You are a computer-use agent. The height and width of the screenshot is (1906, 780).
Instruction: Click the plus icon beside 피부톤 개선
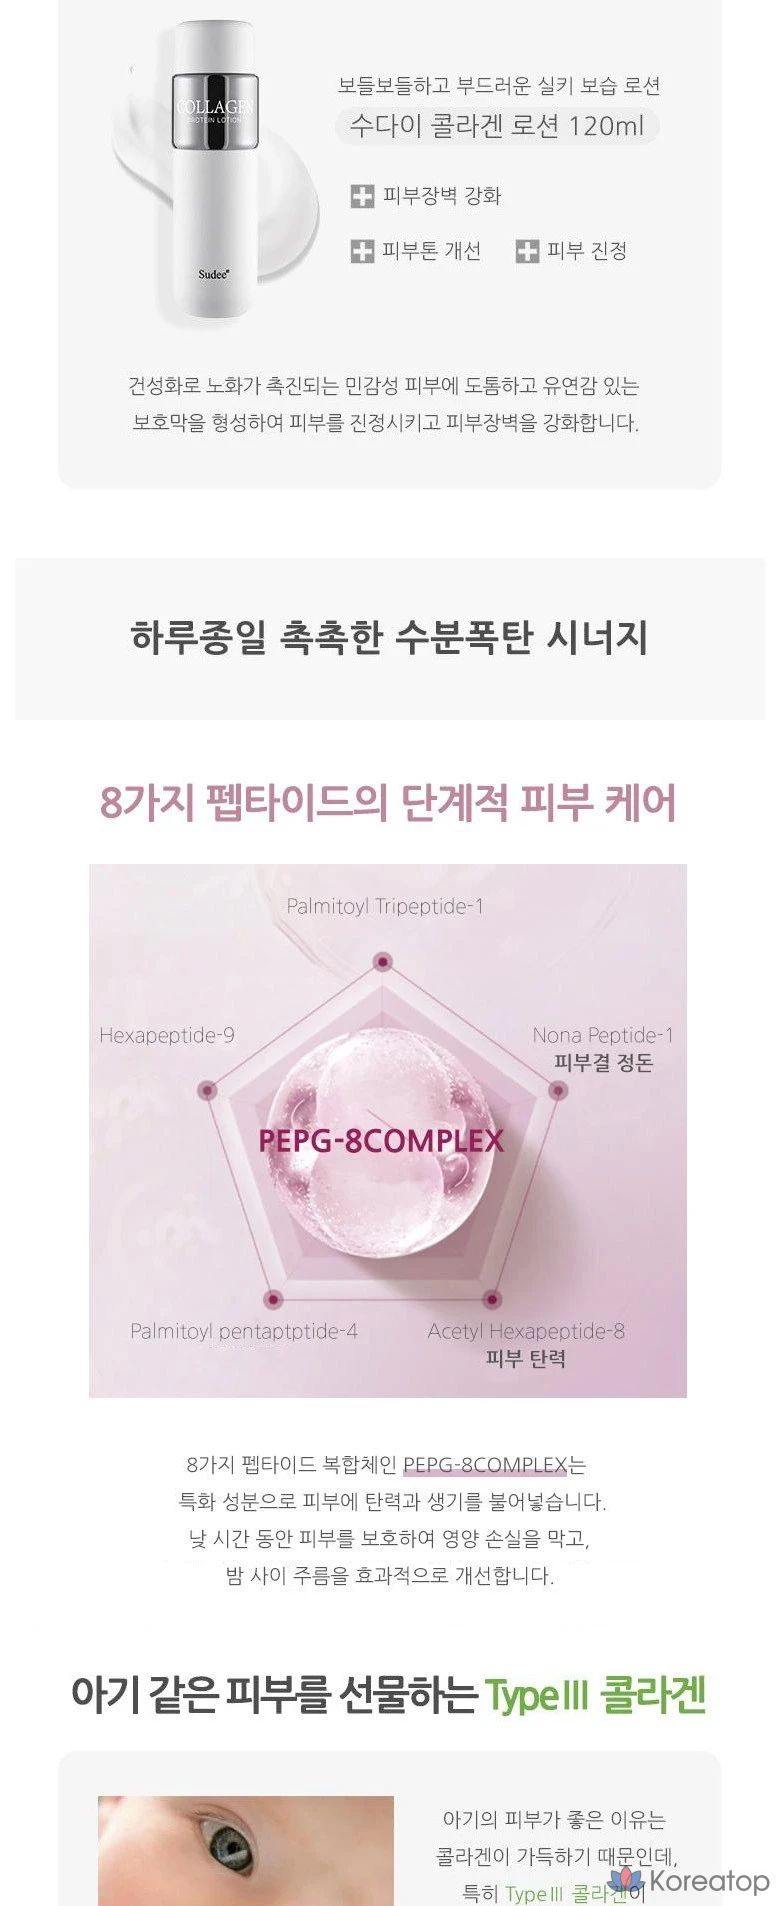[x=362, y=252]
